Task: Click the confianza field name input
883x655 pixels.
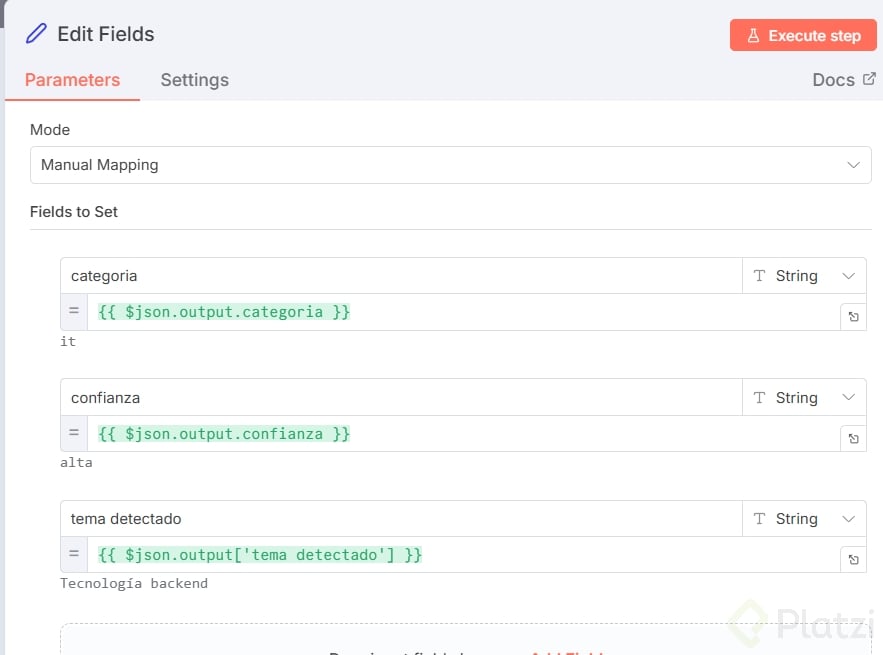Action: pyautogui.click(x=400, y=398)
